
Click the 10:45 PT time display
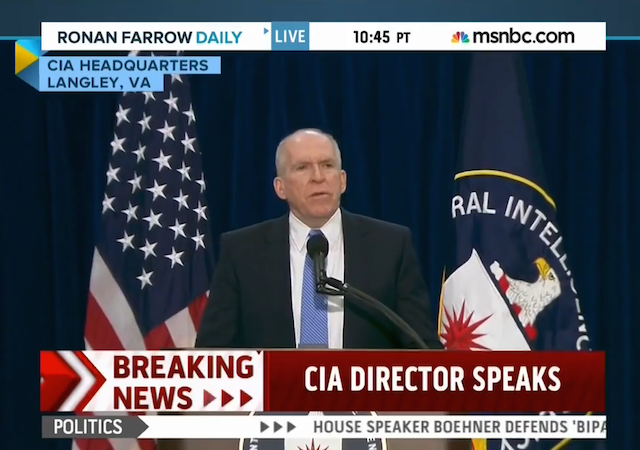click(x=381, y=37)
